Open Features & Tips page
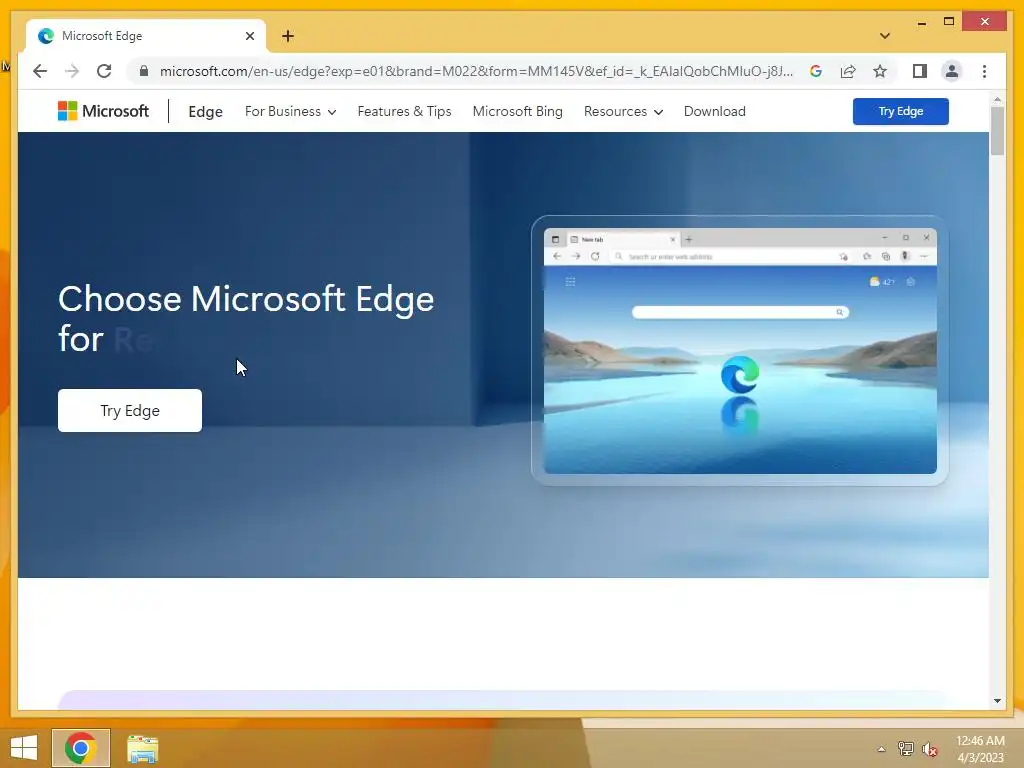The image size is (1024, 768). point(404,112)
